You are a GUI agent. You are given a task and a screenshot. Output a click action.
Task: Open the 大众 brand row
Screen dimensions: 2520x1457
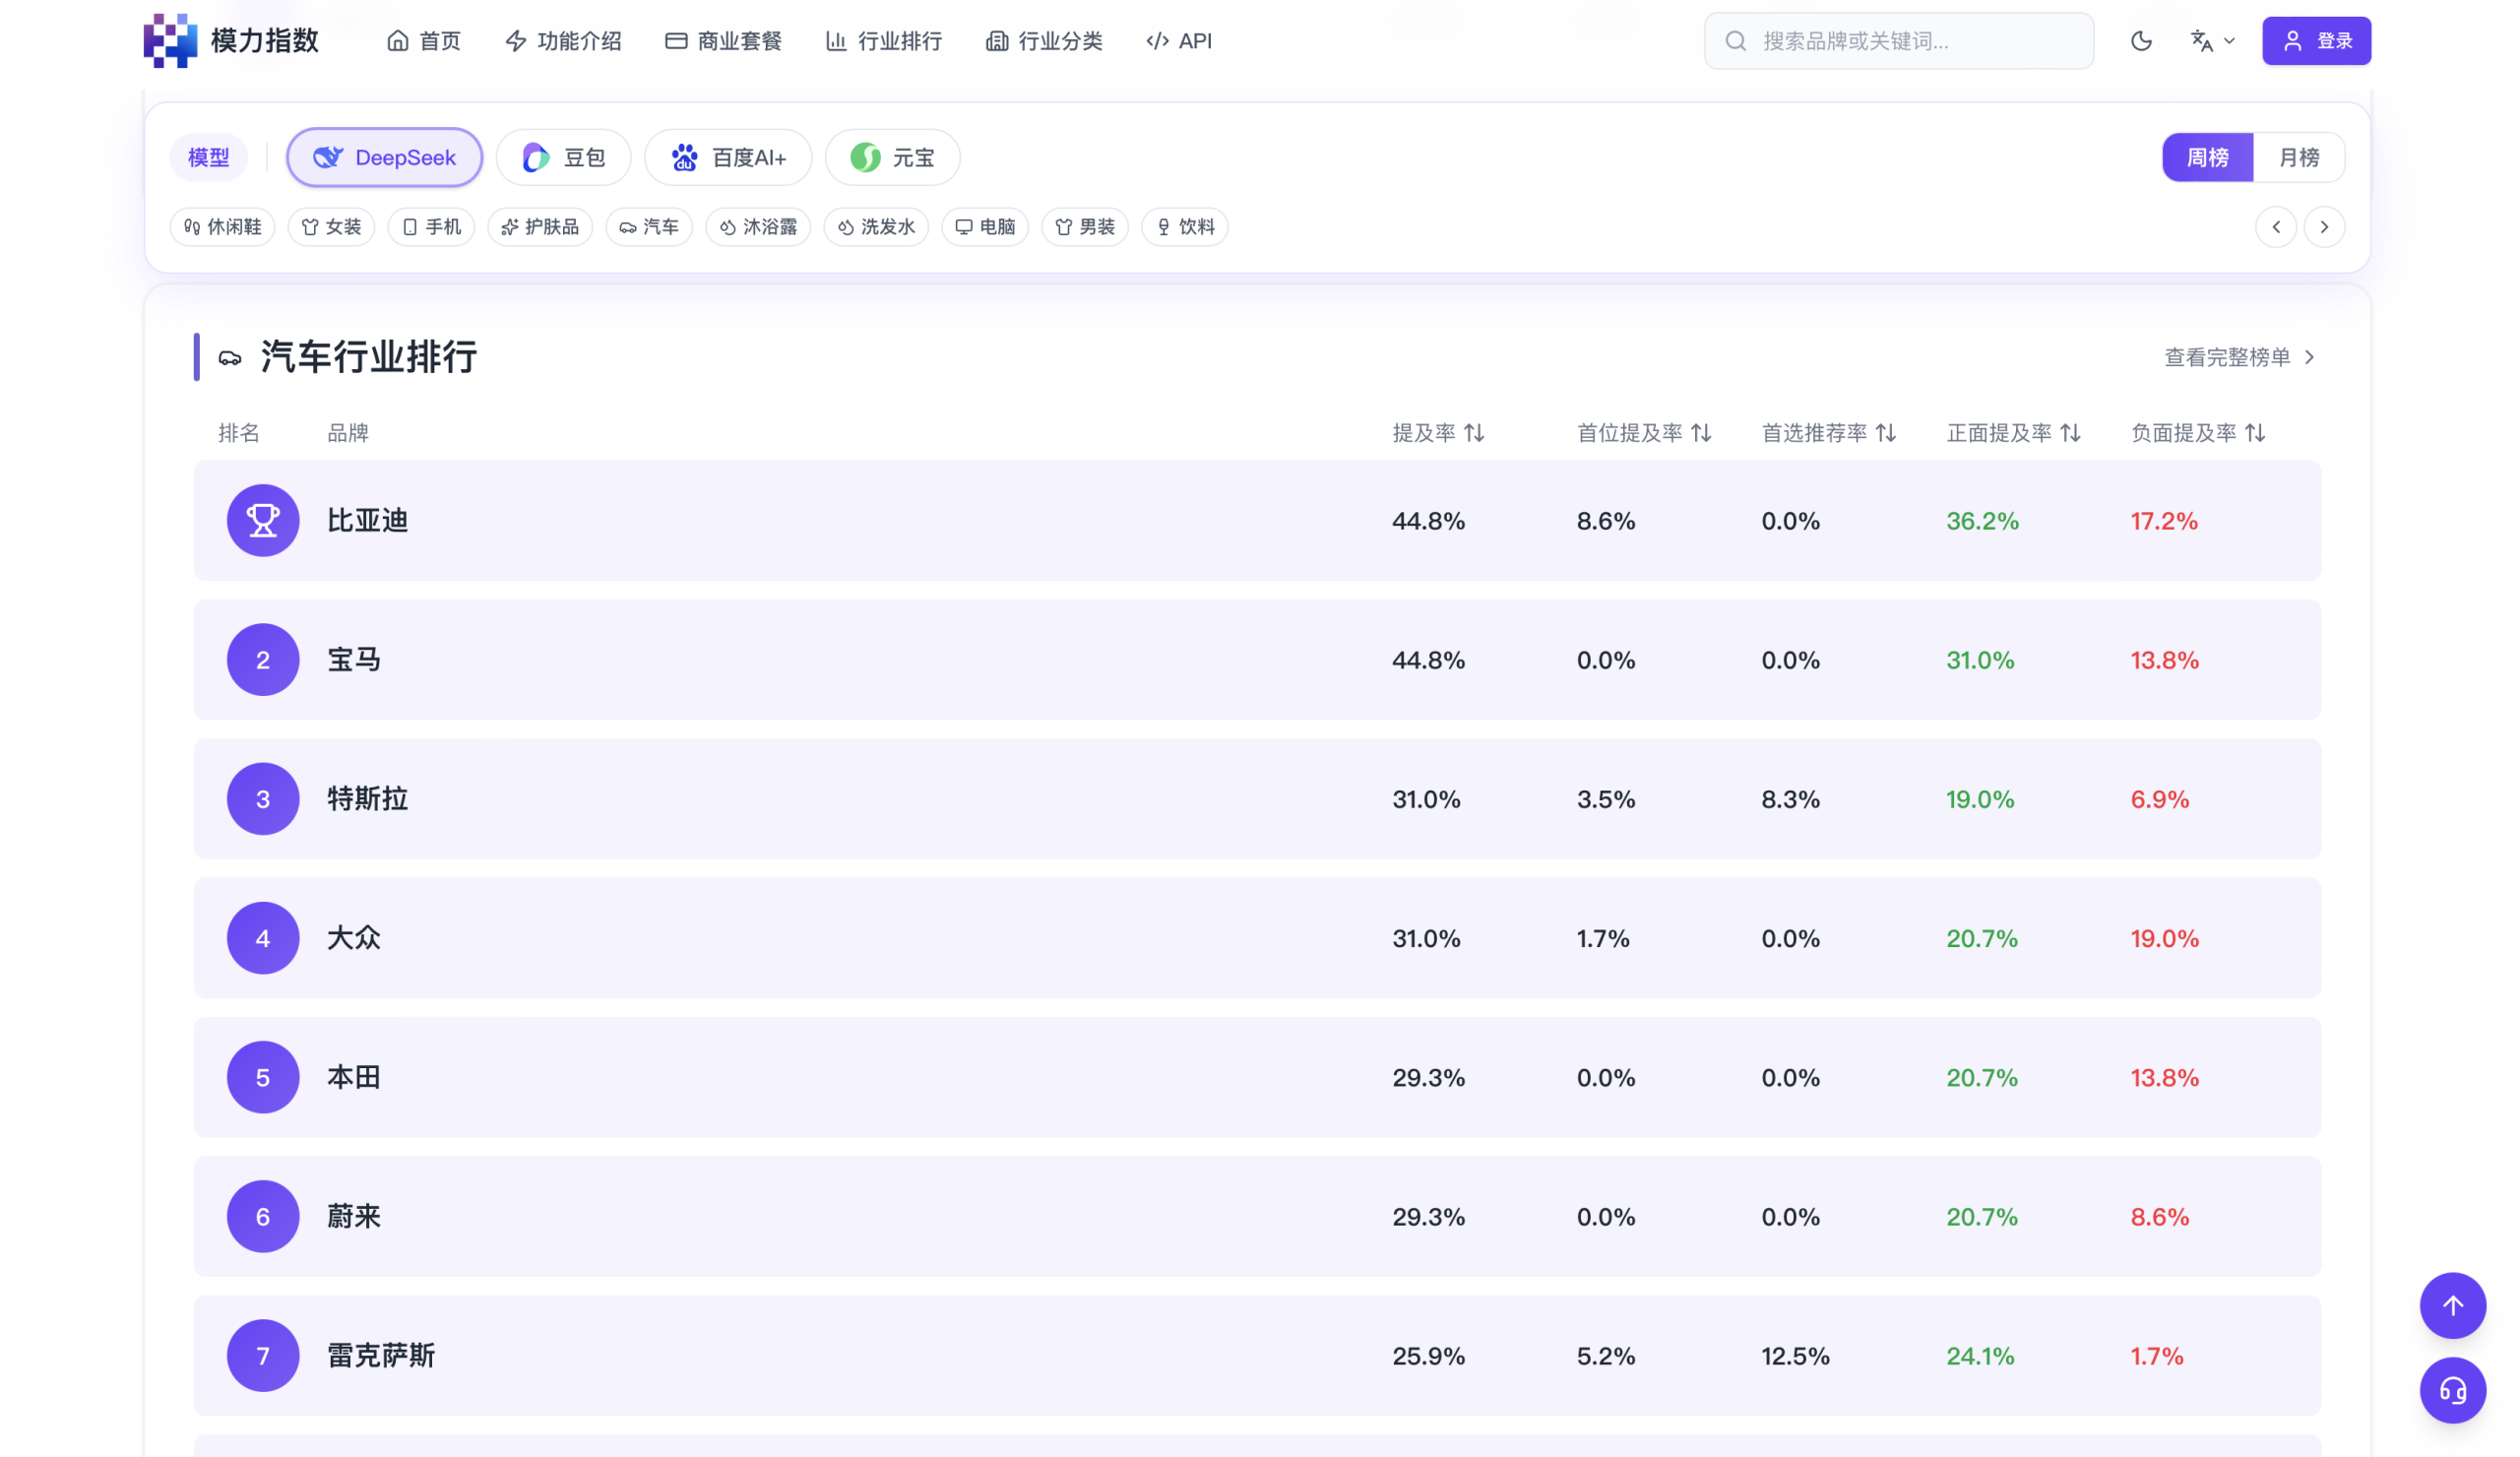point(1257,938)
